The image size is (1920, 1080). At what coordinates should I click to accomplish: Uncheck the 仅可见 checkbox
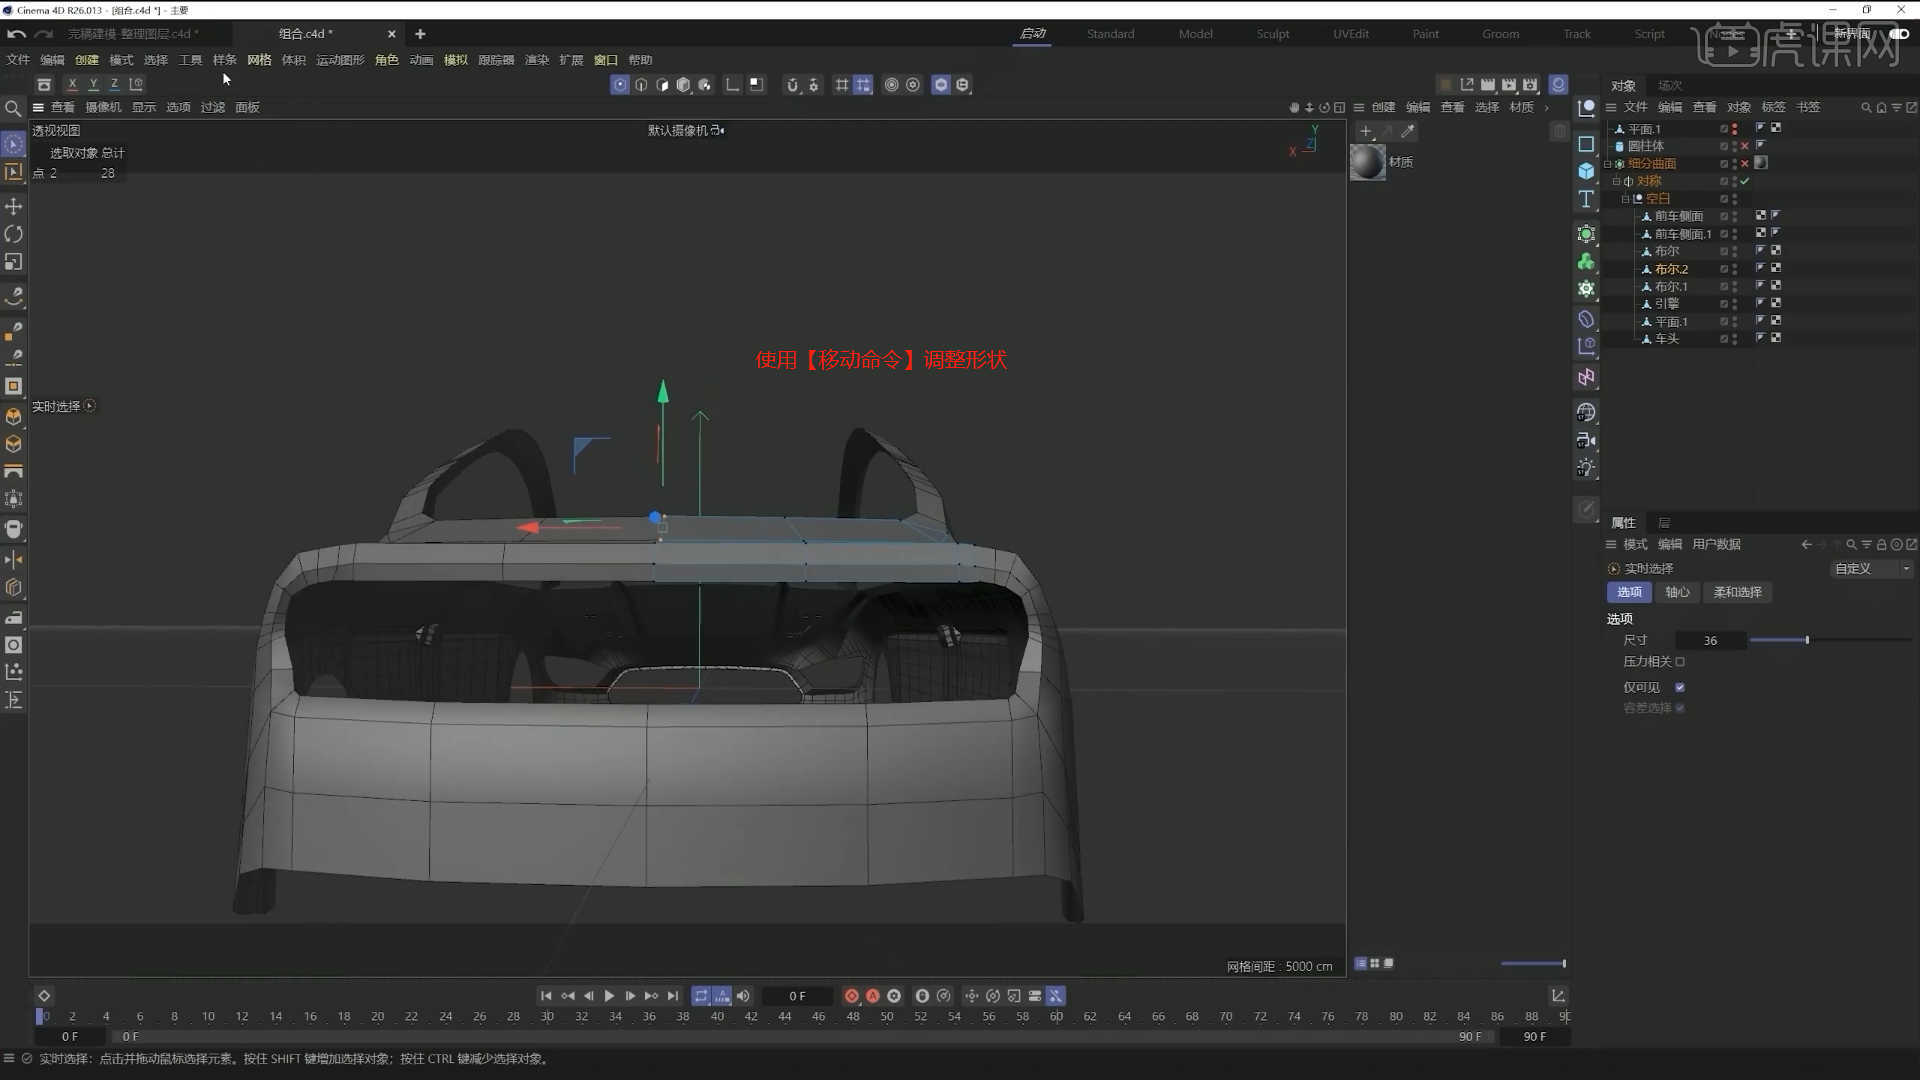coord(1680,687)
